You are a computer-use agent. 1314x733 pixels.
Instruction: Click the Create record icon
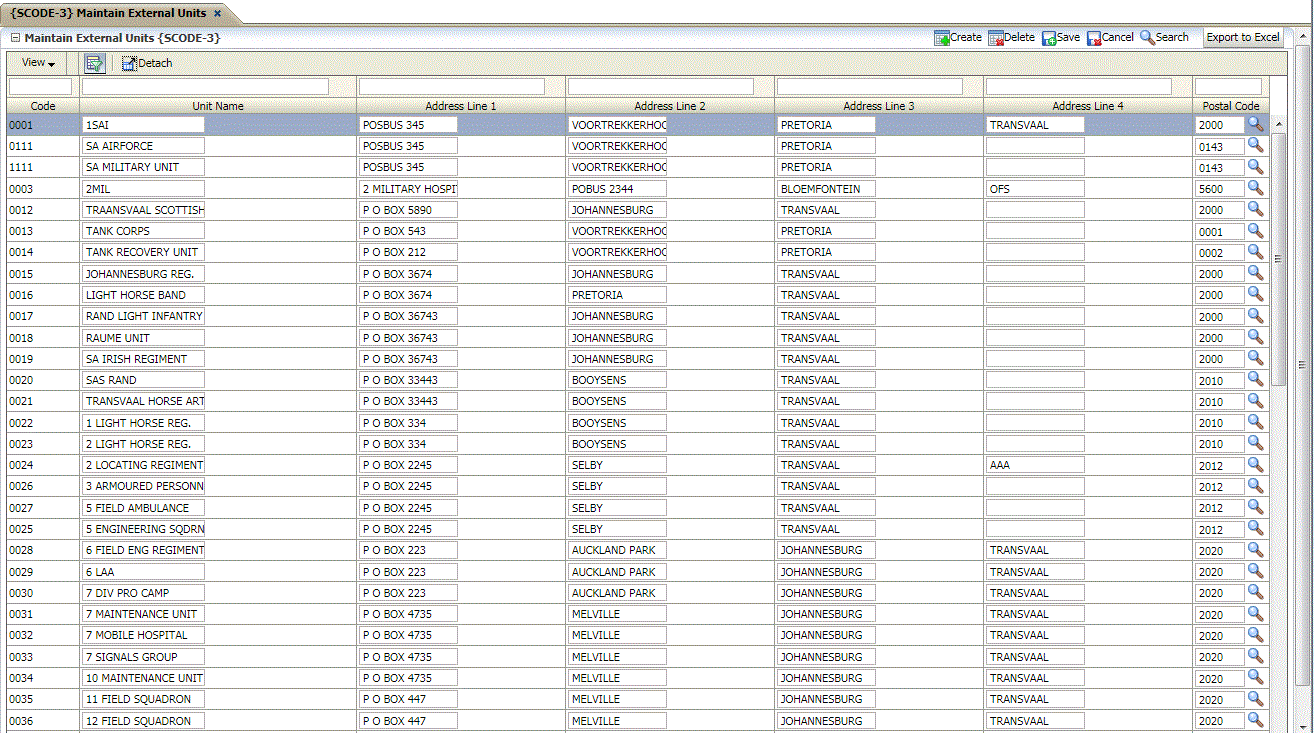pos(941,38)
